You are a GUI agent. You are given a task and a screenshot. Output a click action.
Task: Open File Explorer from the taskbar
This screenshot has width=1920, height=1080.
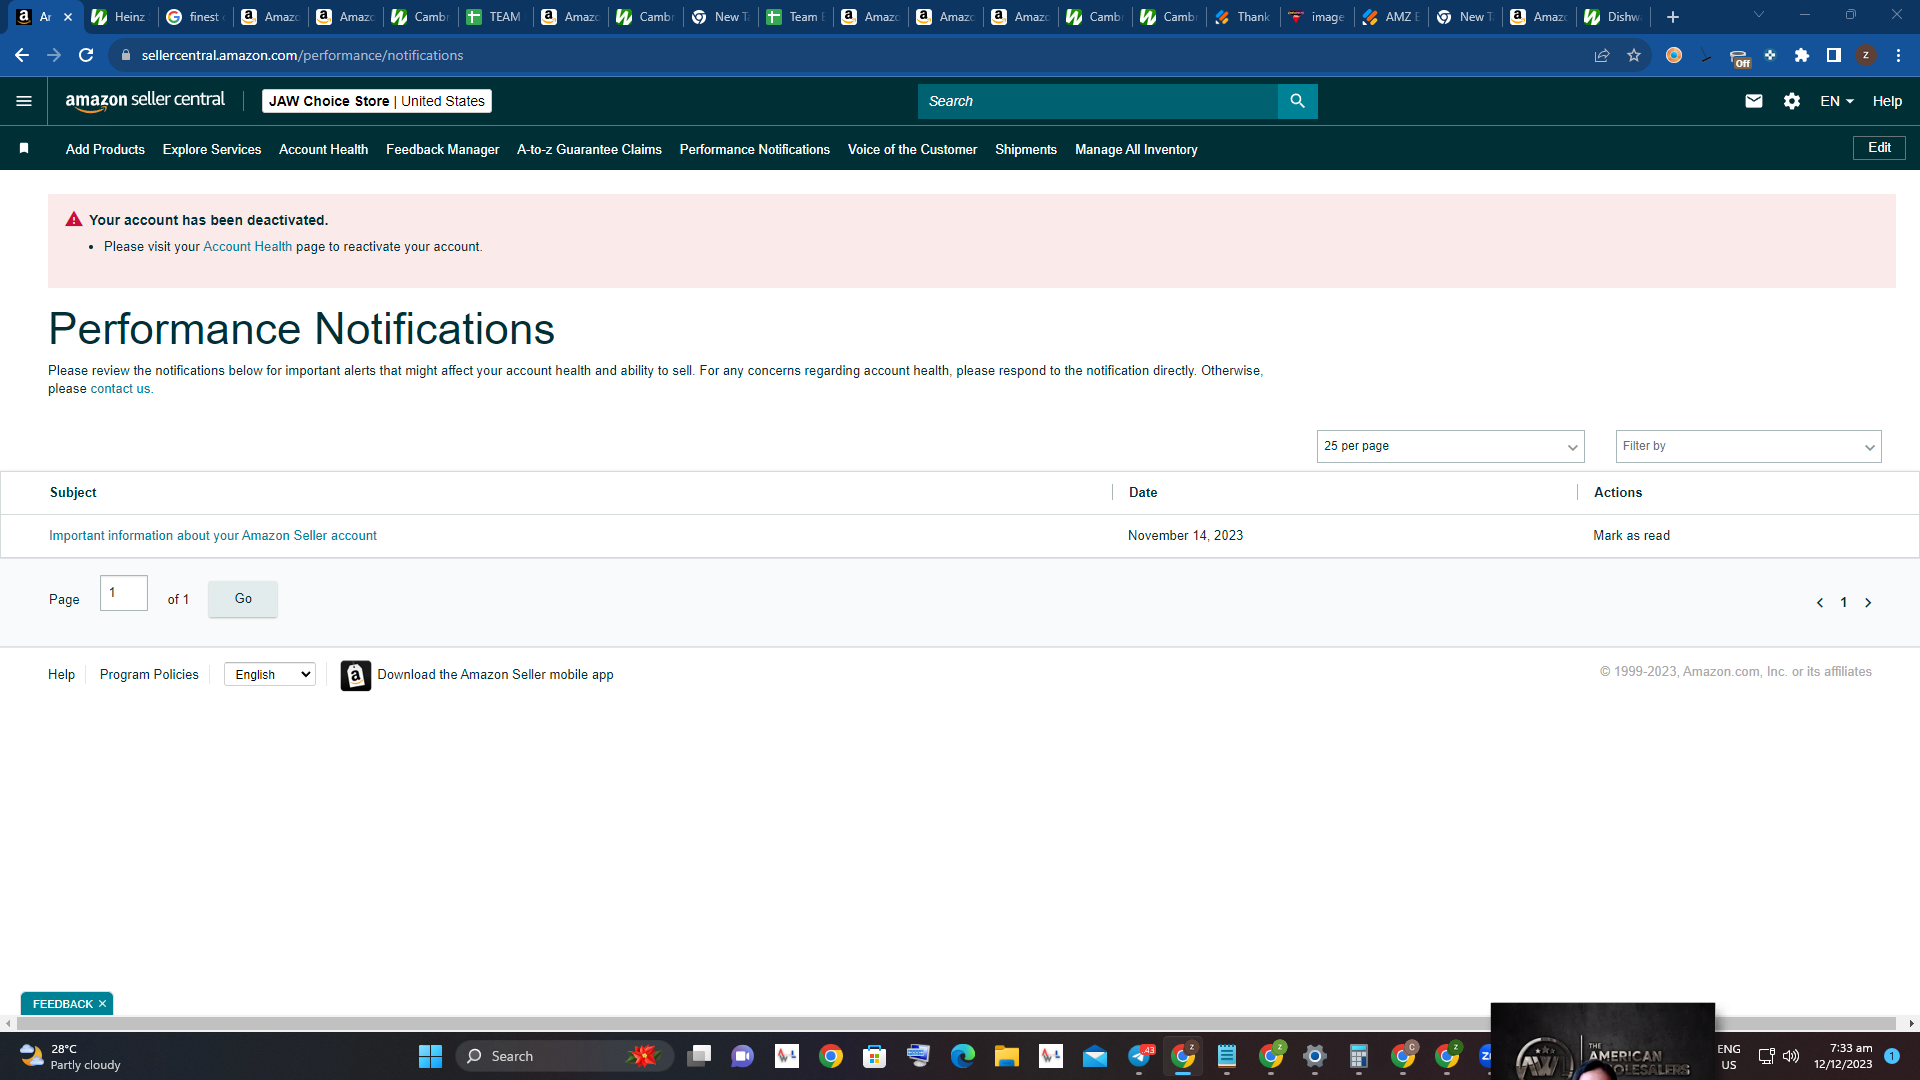[x=1006, y=1056]
